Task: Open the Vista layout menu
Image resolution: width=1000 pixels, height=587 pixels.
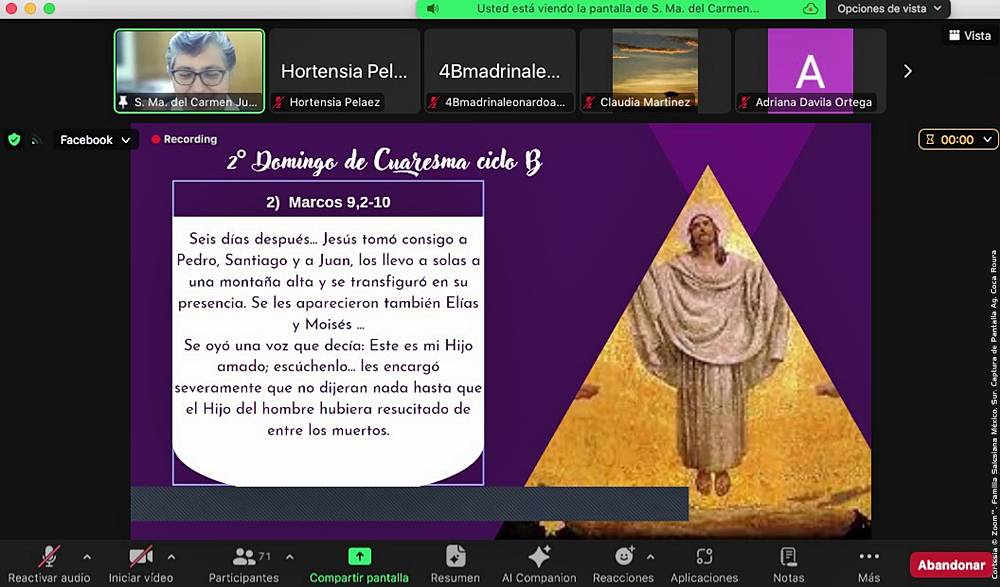Action: click(x=969, y=36)
